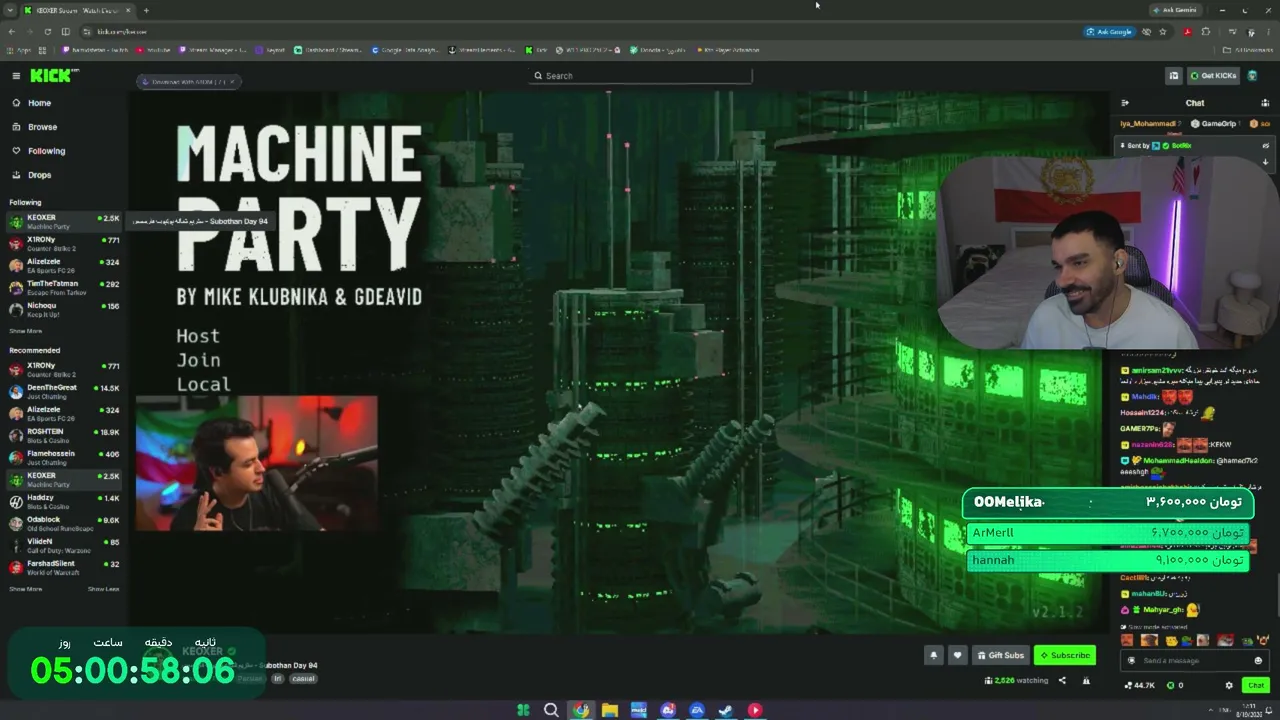The image size is (1280, 720).
Task: Expand the pinned message down arrow
Action: [x=1265, y=162]
